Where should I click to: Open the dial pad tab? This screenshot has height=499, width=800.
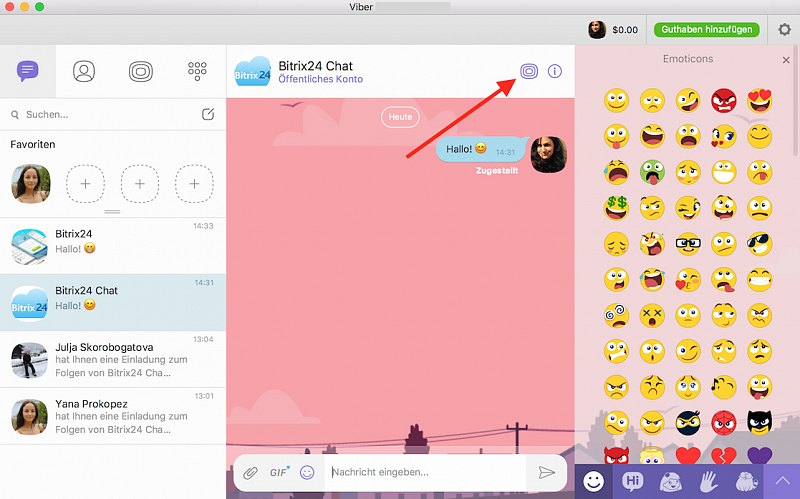pos(197,71)
